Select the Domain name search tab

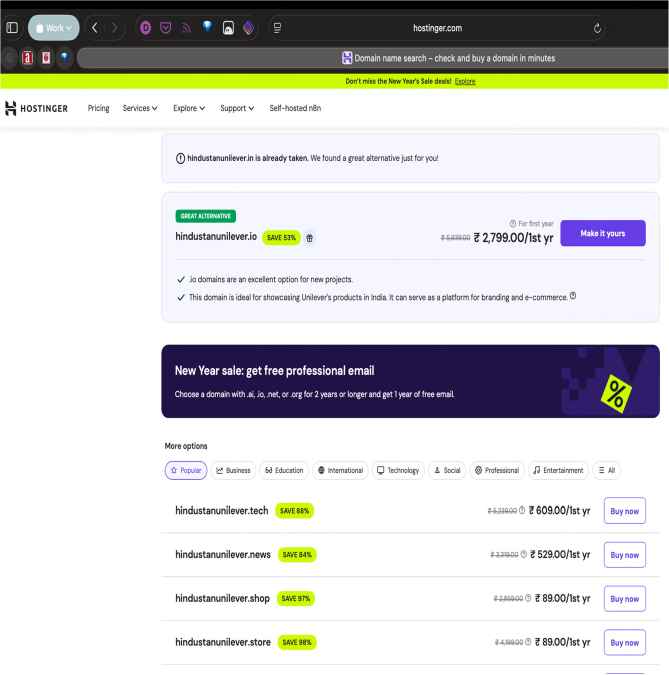pyautogui.click(x=373, y=58)
